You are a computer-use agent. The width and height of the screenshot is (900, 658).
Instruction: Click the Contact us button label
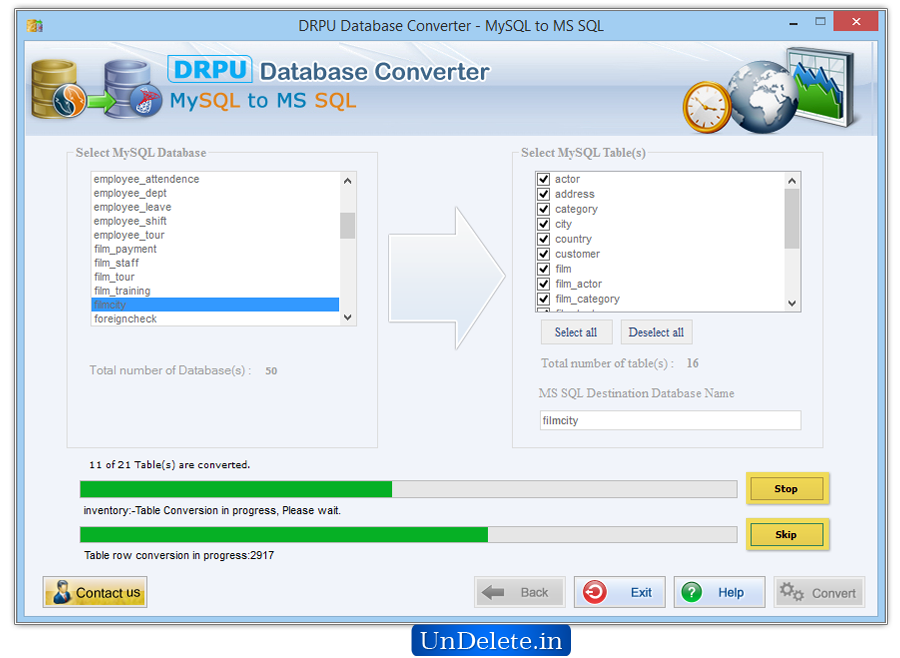tap(108, 593)
